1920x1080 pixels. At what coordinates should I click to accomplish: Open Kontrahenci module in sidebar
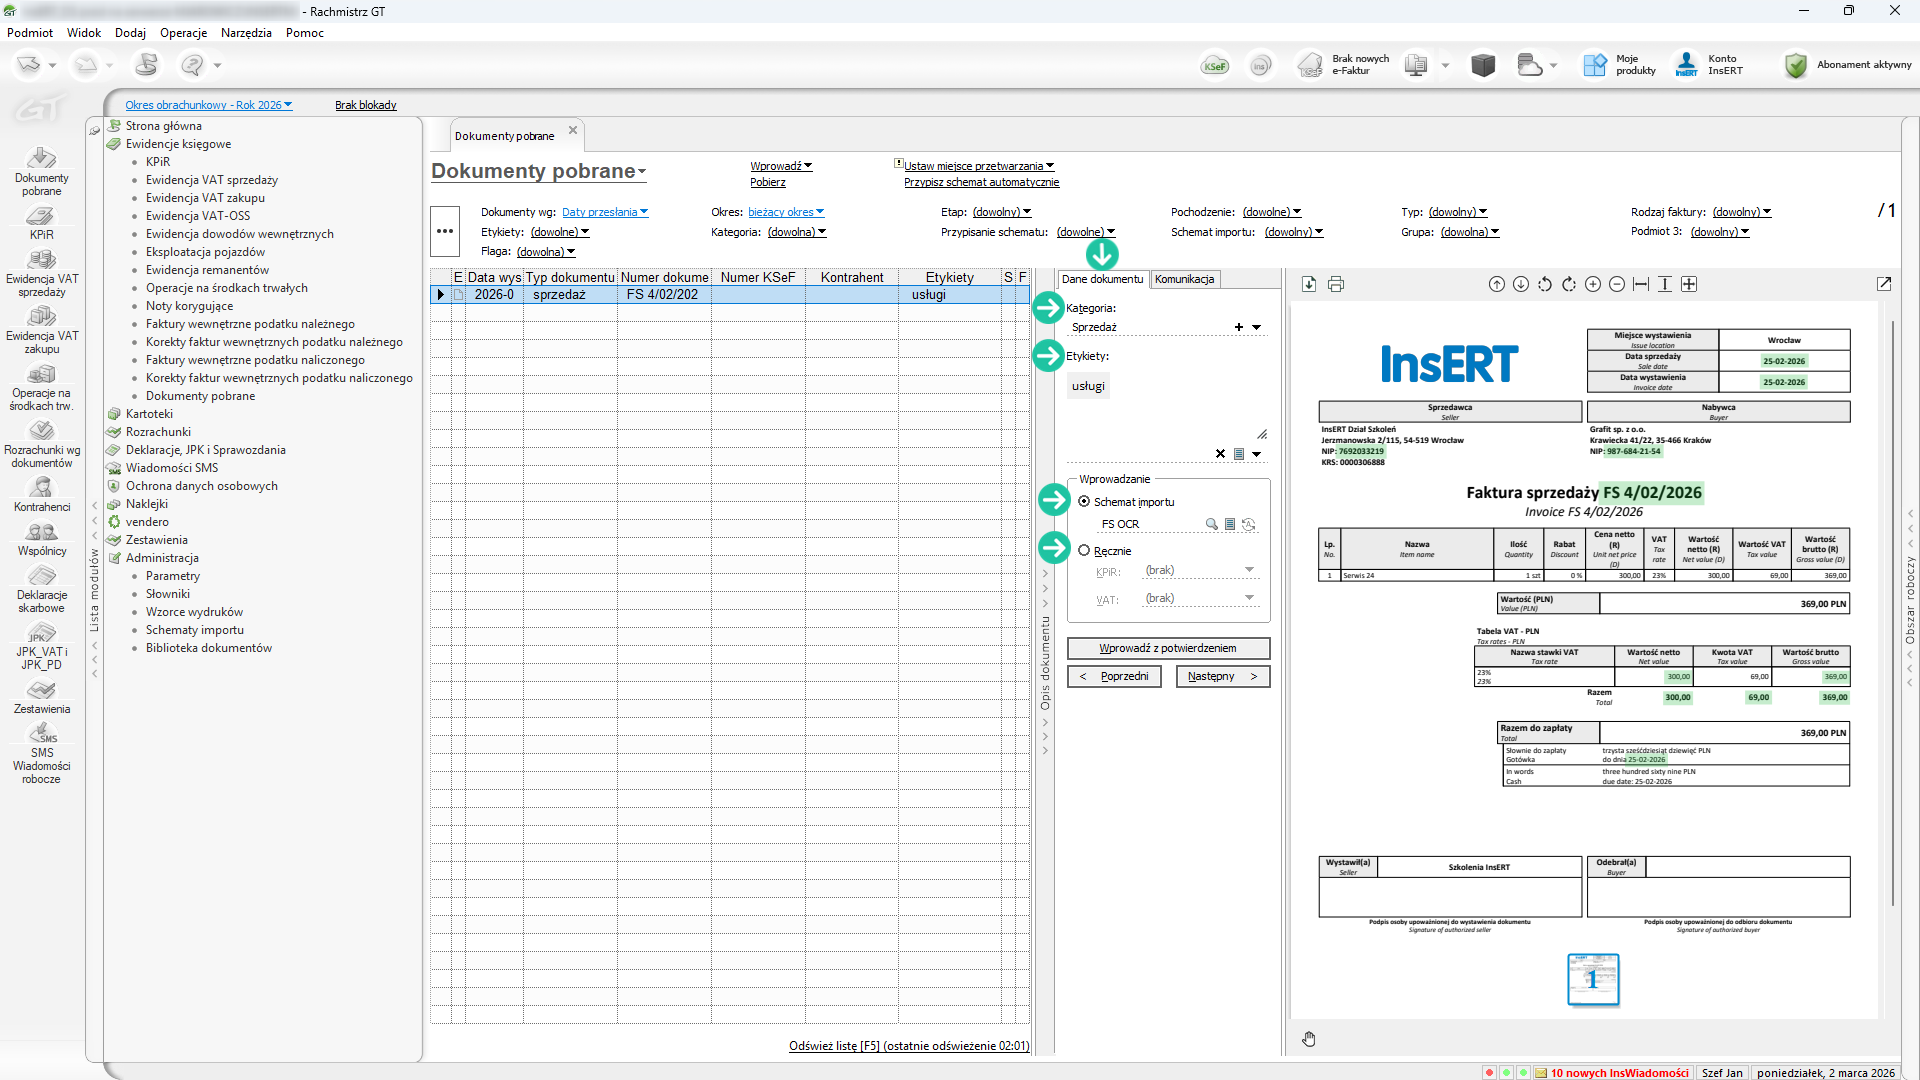coord(41,494)
